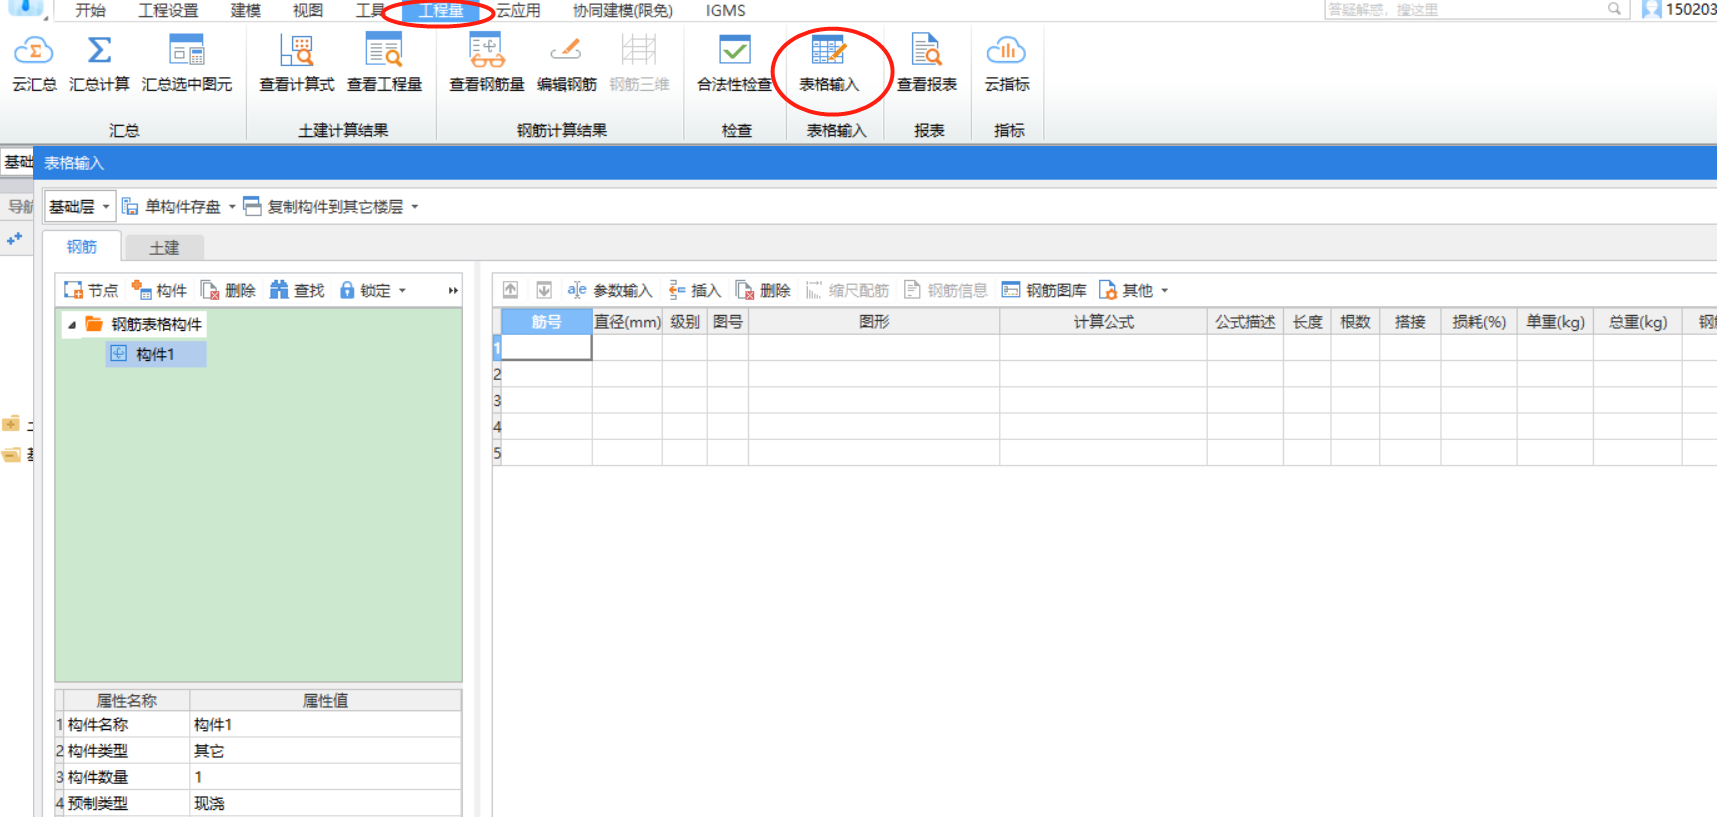Edit 构件名称 value 构件1
The height and width of the screenshot is (817, 1717).
[x=325, y=724]
